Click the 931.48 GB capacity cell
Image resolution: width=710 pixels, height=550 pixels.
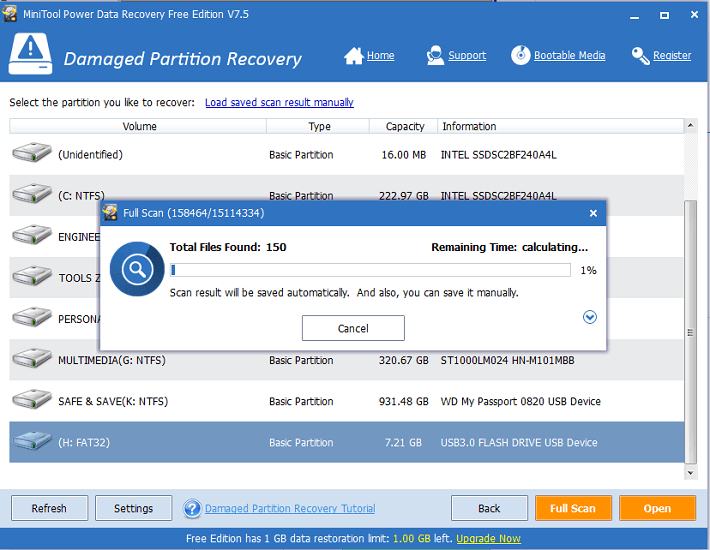click(x=403, y=402)
